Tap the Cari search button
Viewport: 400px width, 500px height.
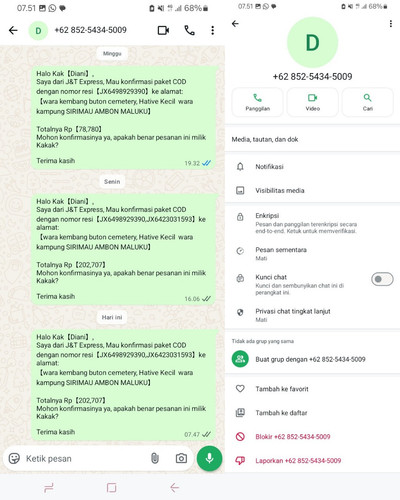click(367, 102)
